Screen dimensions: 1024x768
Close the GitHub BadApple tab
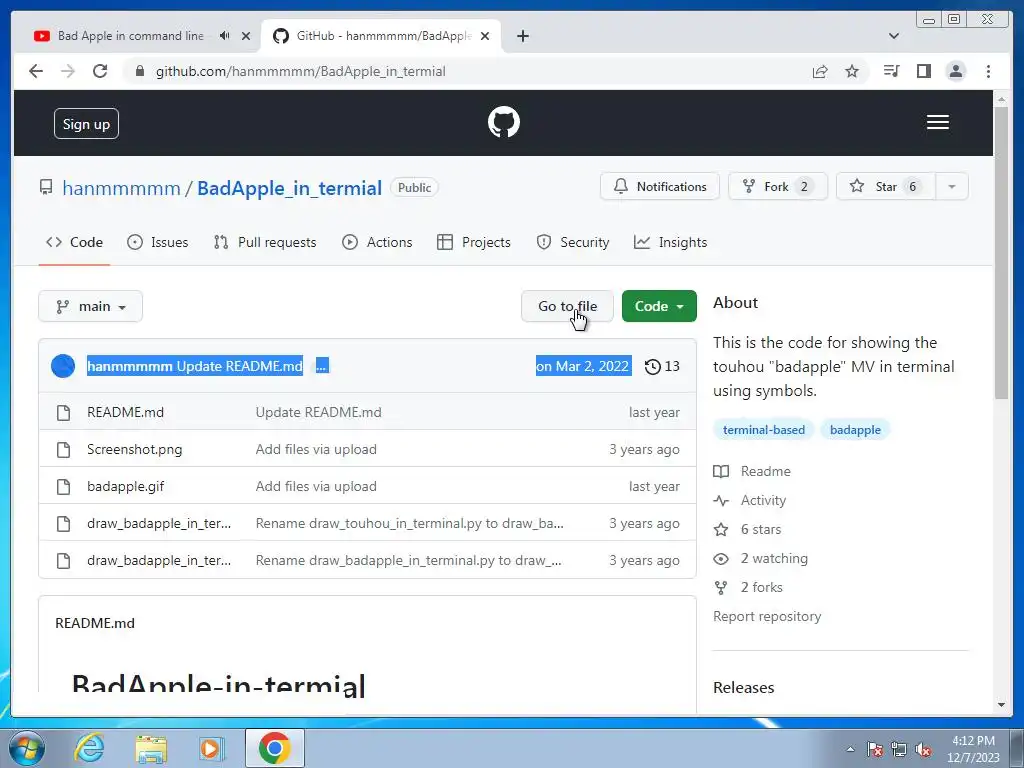(x=485, y=36)
